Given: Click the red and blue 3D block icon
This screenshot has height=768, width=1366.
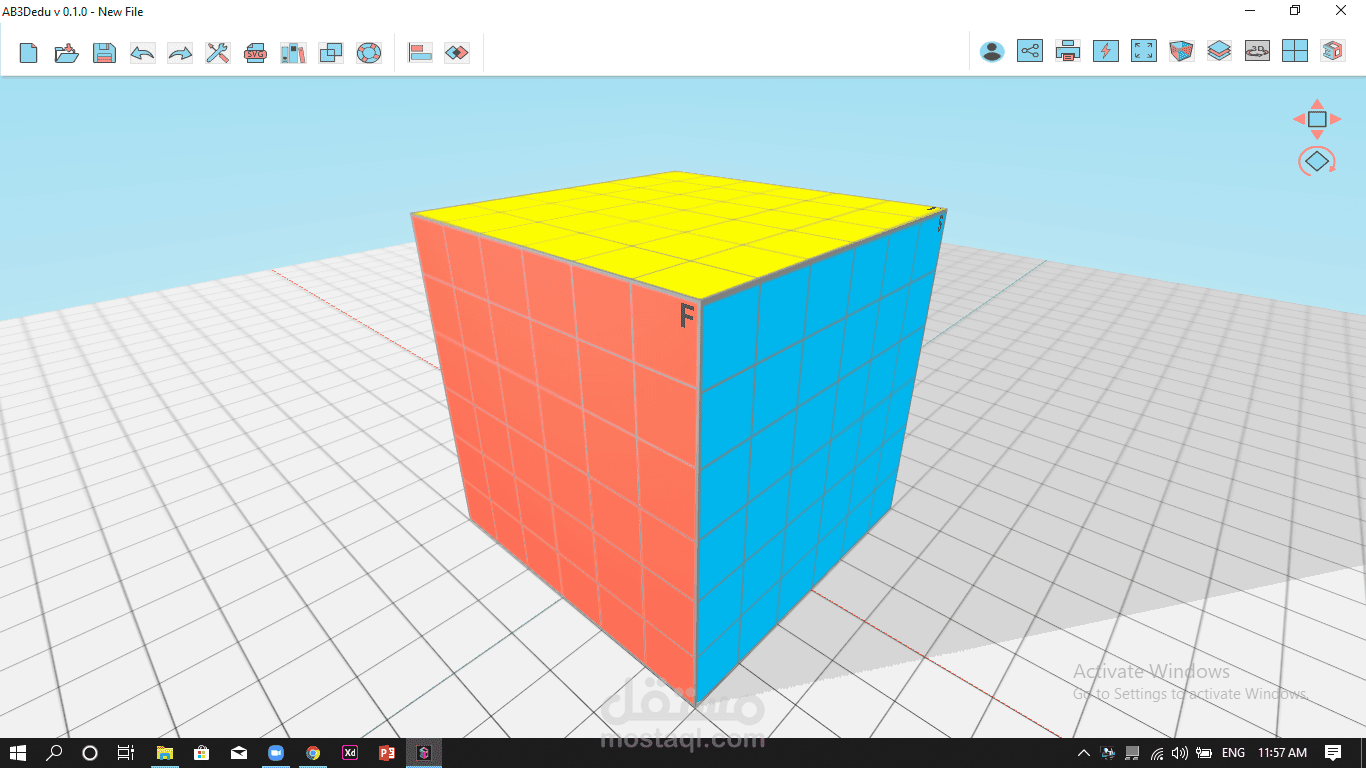Looking at the screenshot, I should [1333, 51].
